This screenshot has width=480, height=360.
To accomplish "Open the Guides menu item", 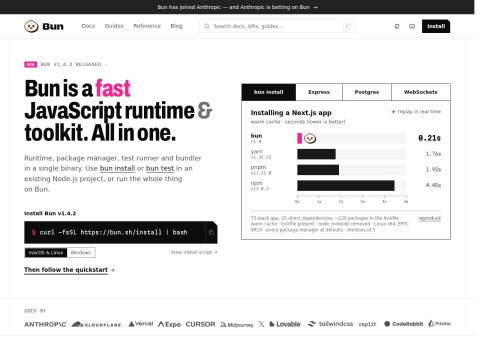I will tap(114, 26).
